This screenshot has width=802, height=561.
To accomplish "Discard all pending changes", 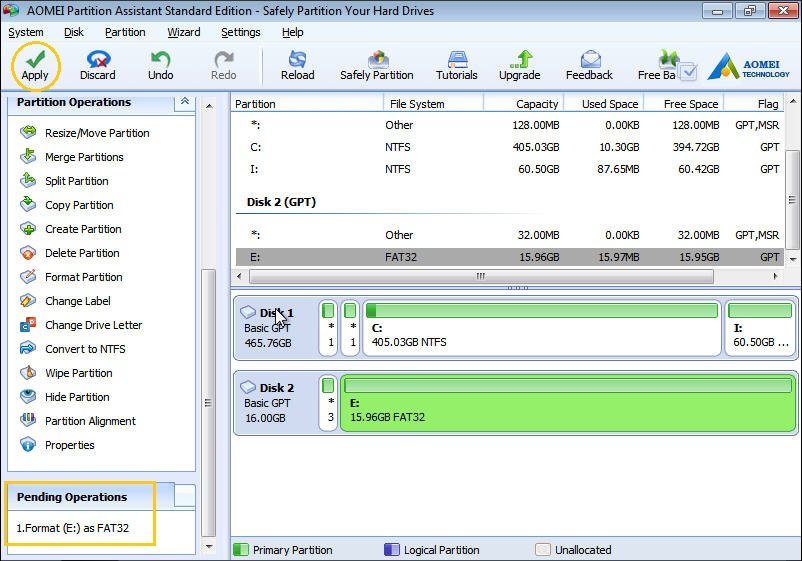I will tap(98, 66).
